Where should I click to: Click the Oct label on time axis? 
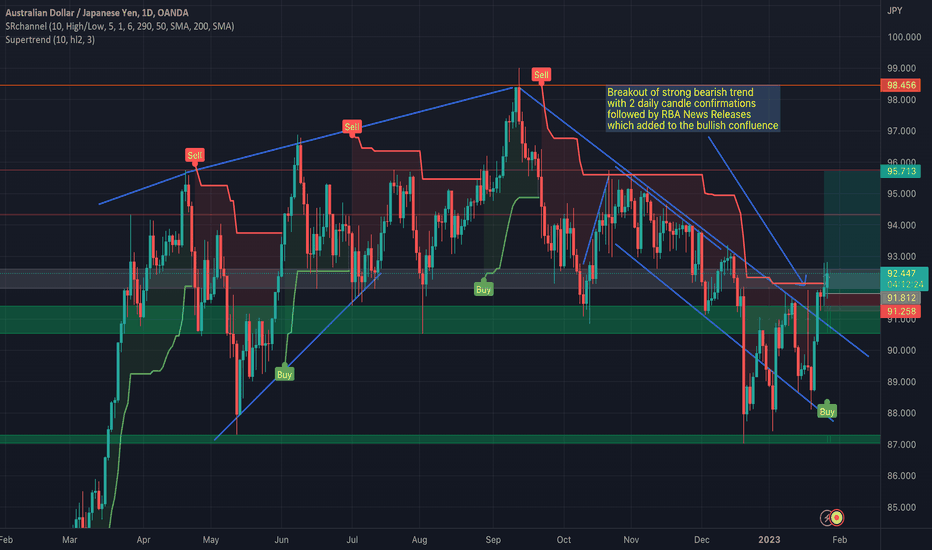click(563, 540)
